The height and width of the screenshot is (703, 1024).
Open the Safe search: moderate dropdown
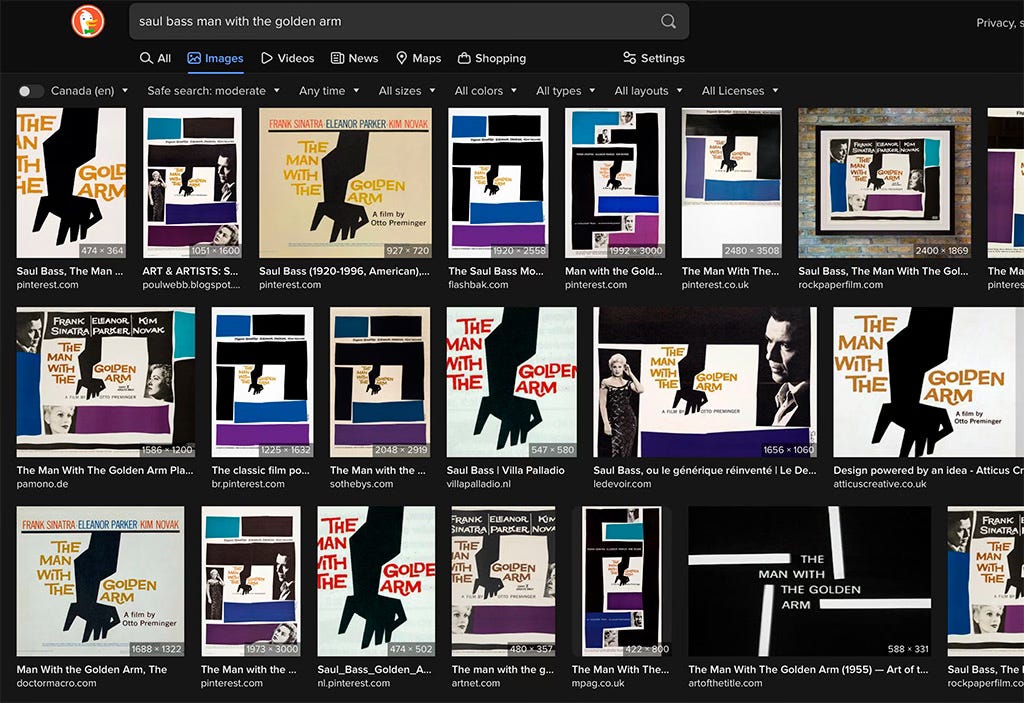coord(214,91)
